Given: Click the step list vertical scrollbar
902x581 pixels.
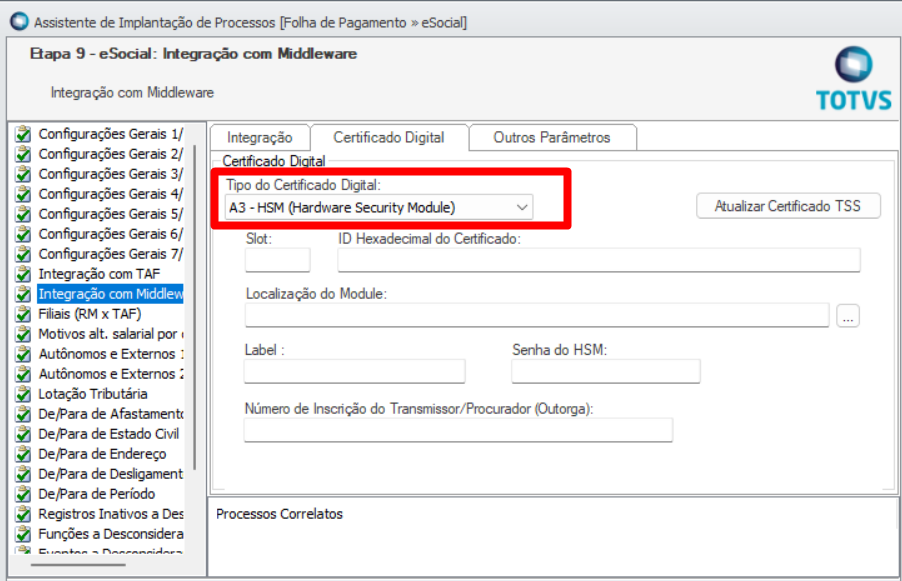Looking at the screenshot, I should 196,307.
